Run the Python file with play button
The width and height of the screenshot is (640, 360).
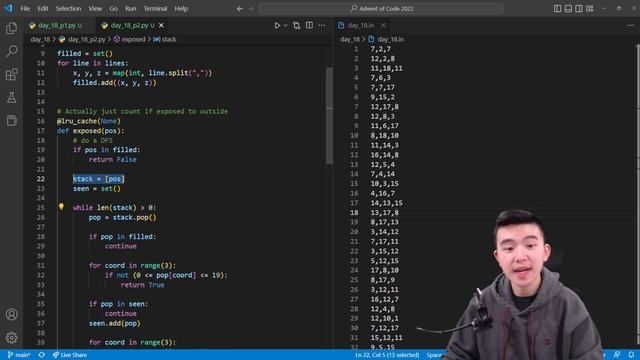[x=277, y=25]
